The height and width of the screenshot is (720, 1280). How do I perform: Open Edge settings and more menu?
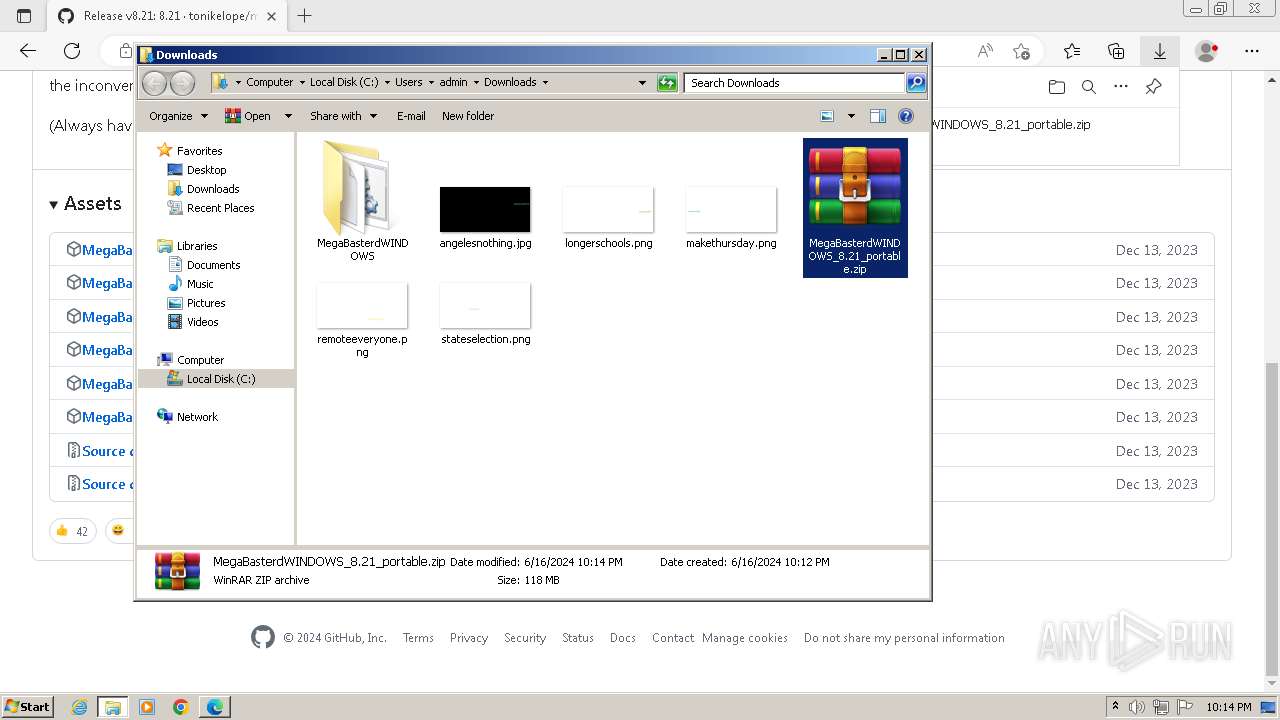(1252, 51)
